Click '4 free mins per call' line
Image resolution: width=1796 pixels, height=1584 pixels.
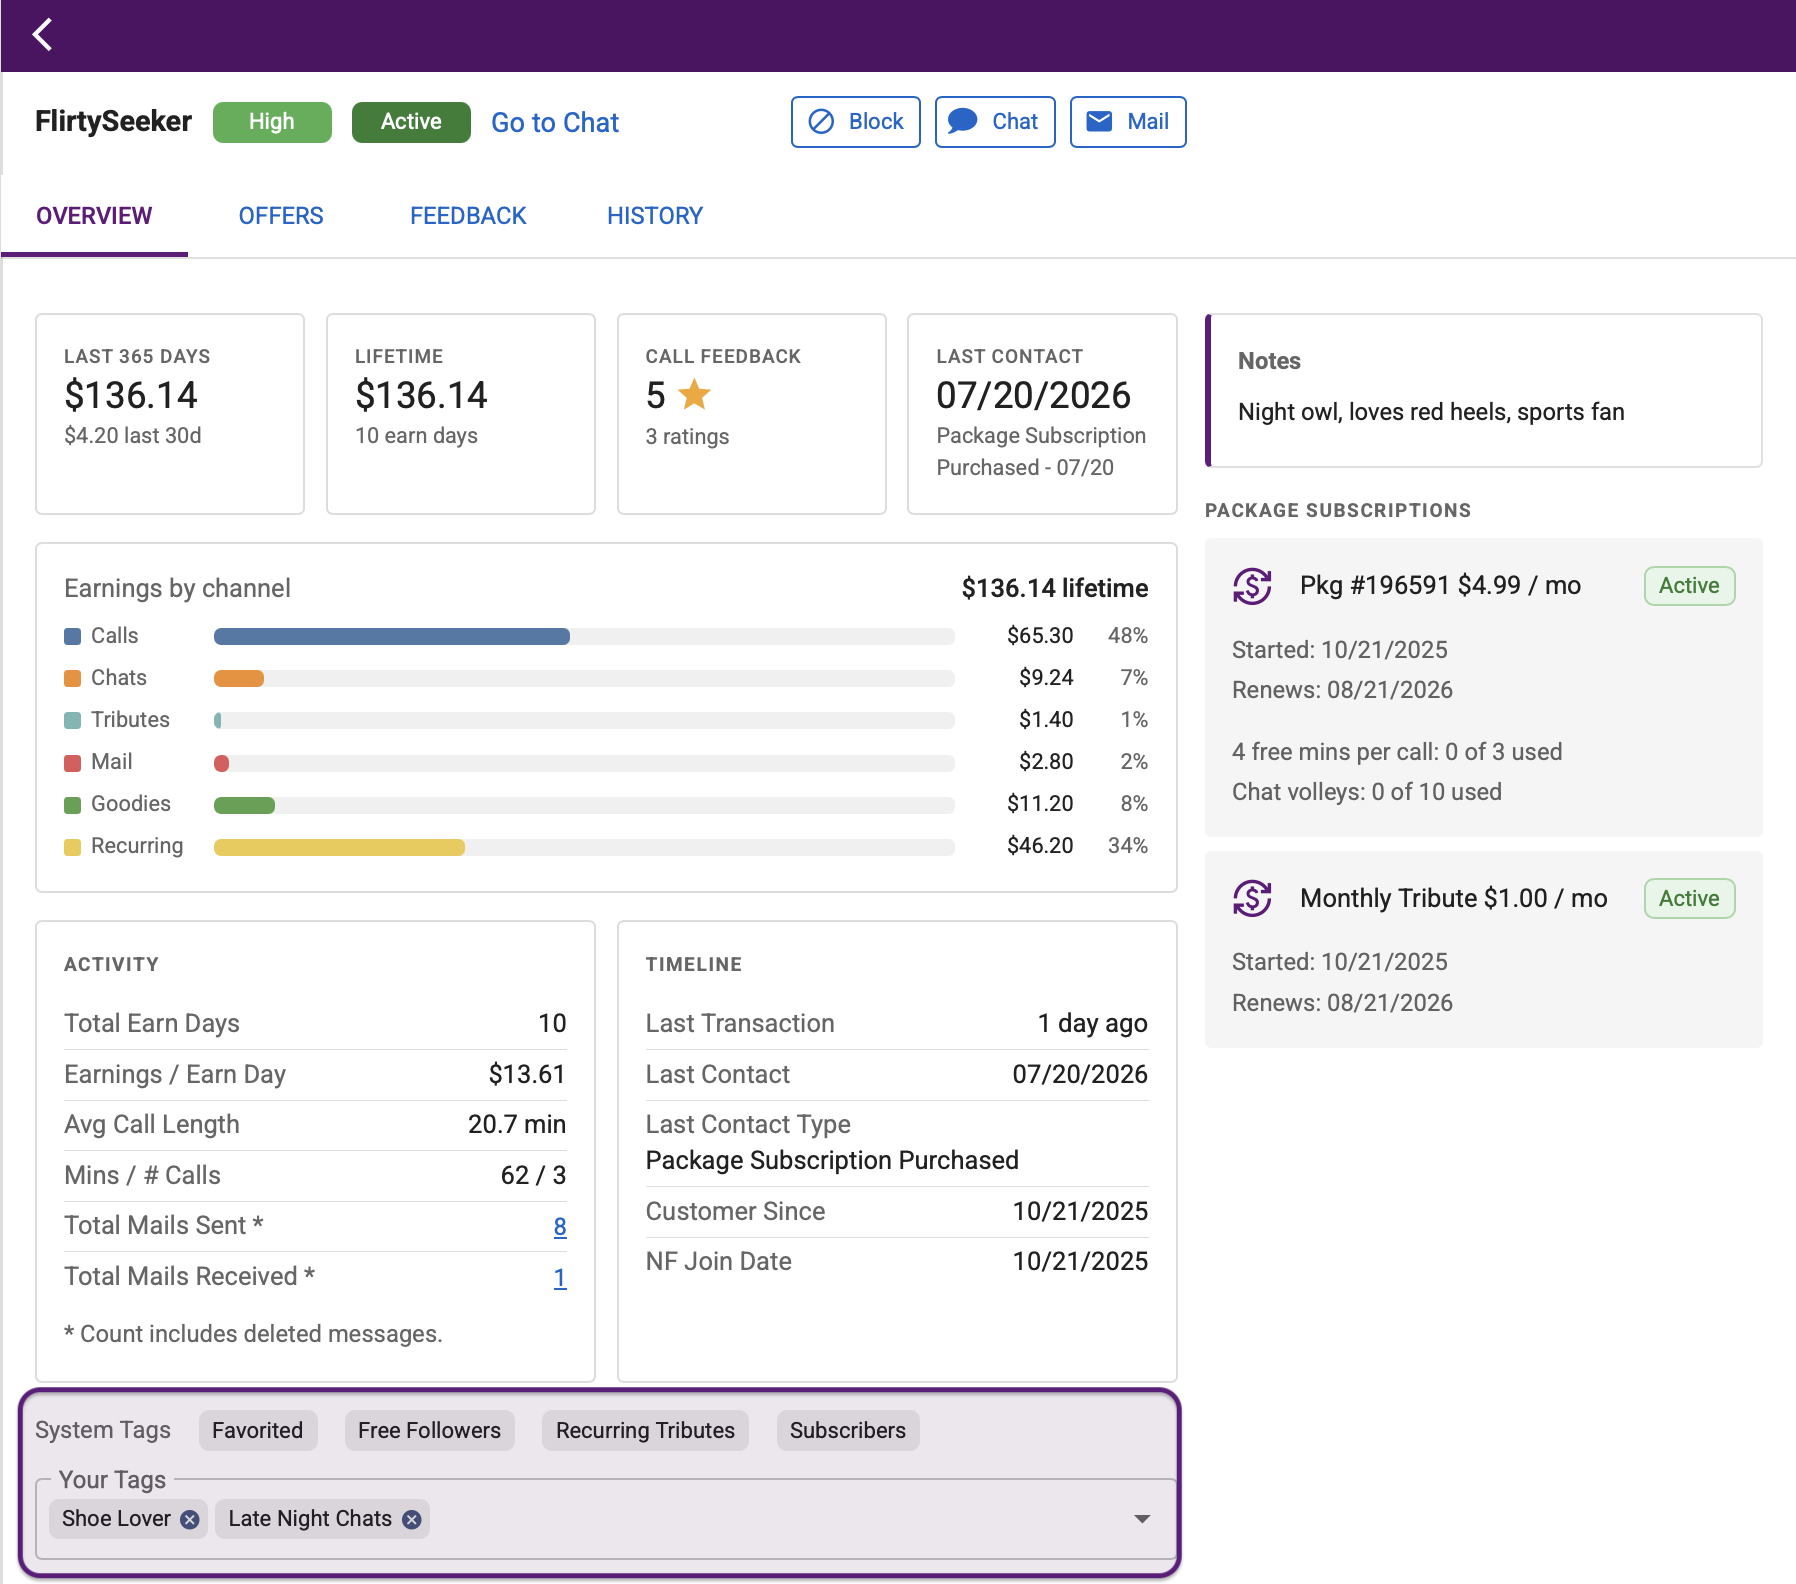1396,752
